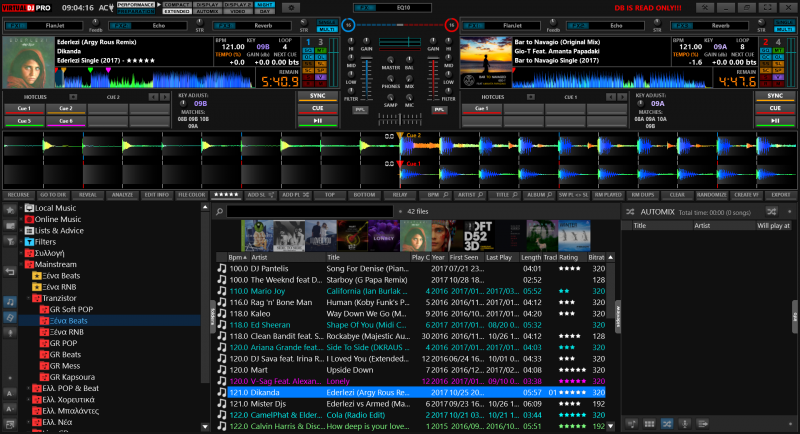The height and width of the screenshot is (434, 800).
Task: Click the left deck FILTER knob
Action: pyautogui.click(x=351, y=91)
